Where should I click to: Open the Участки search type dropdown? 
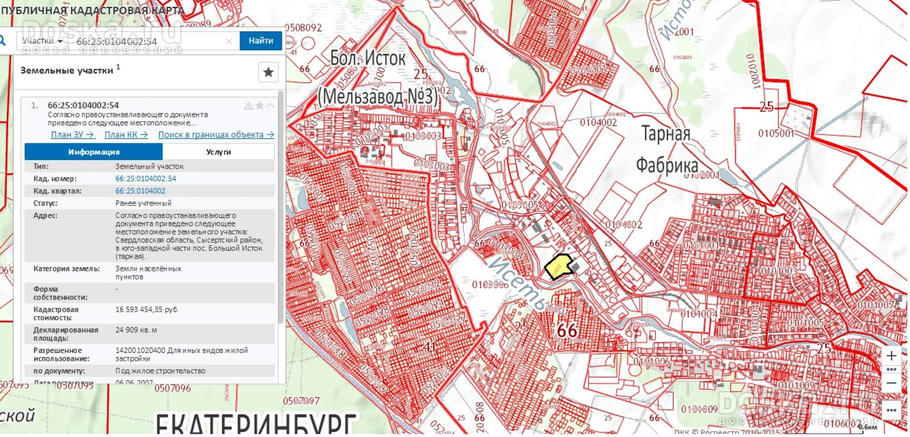click(44, 41)
